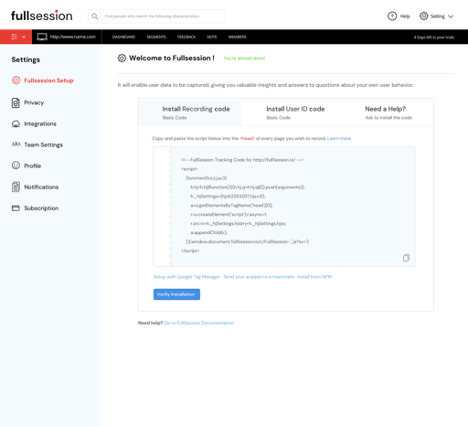
Task: Click the Verify Installation button
Action: pos(177,294)
